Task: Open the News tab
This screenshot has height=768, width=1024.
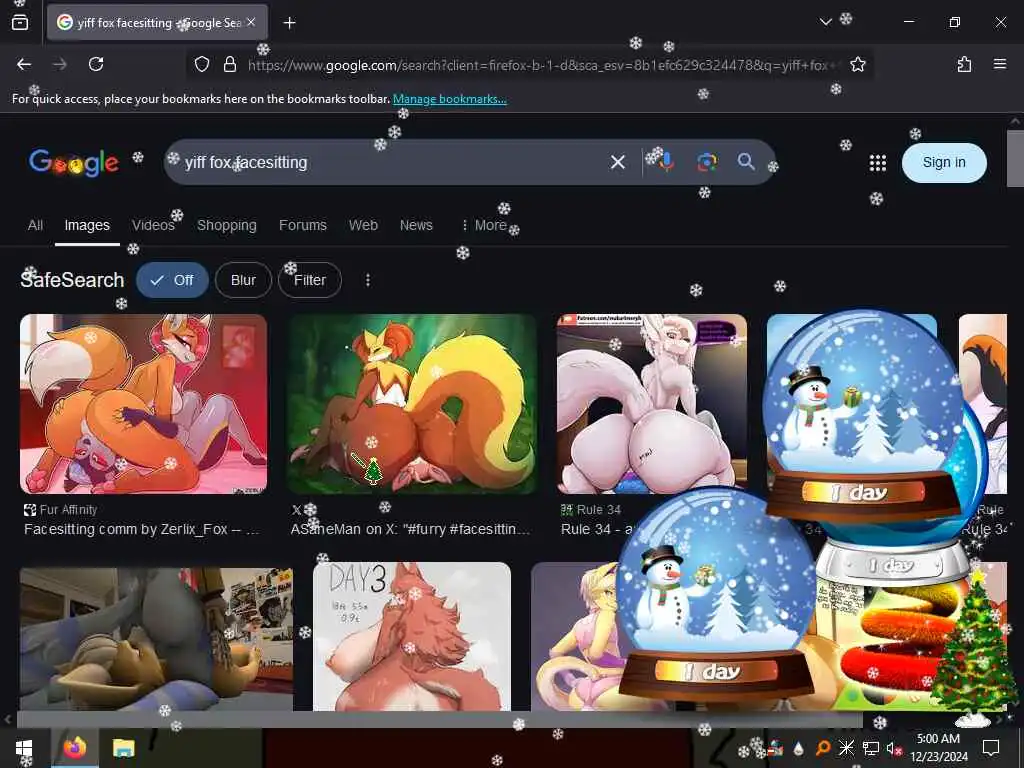Action: 416,225
